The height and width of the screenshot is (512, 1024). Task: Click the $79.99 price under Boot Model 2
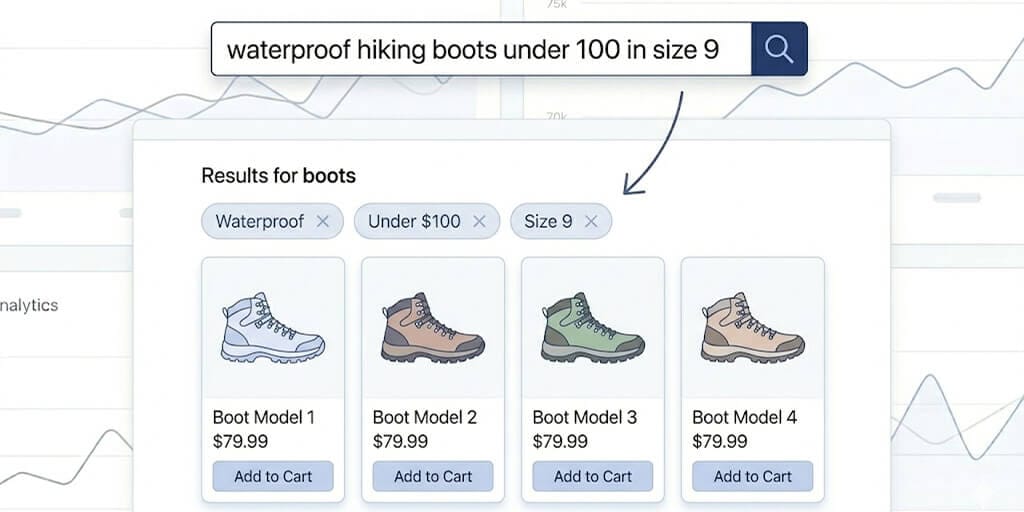coord(400,441)
